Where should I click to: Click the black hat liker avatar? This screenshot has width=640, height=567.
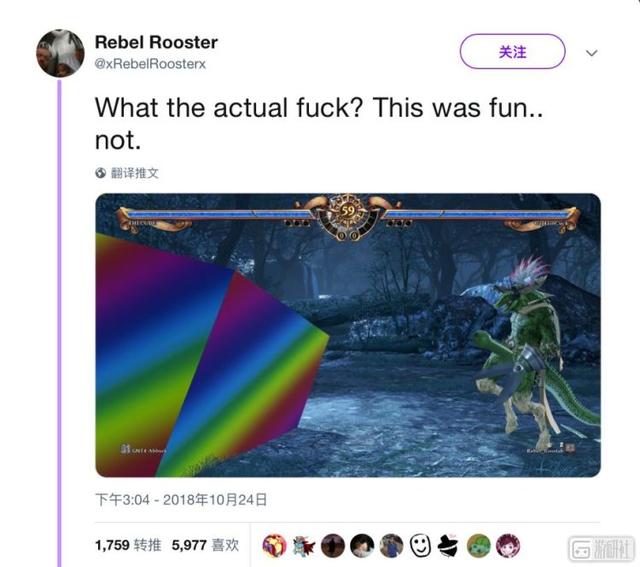449,546
